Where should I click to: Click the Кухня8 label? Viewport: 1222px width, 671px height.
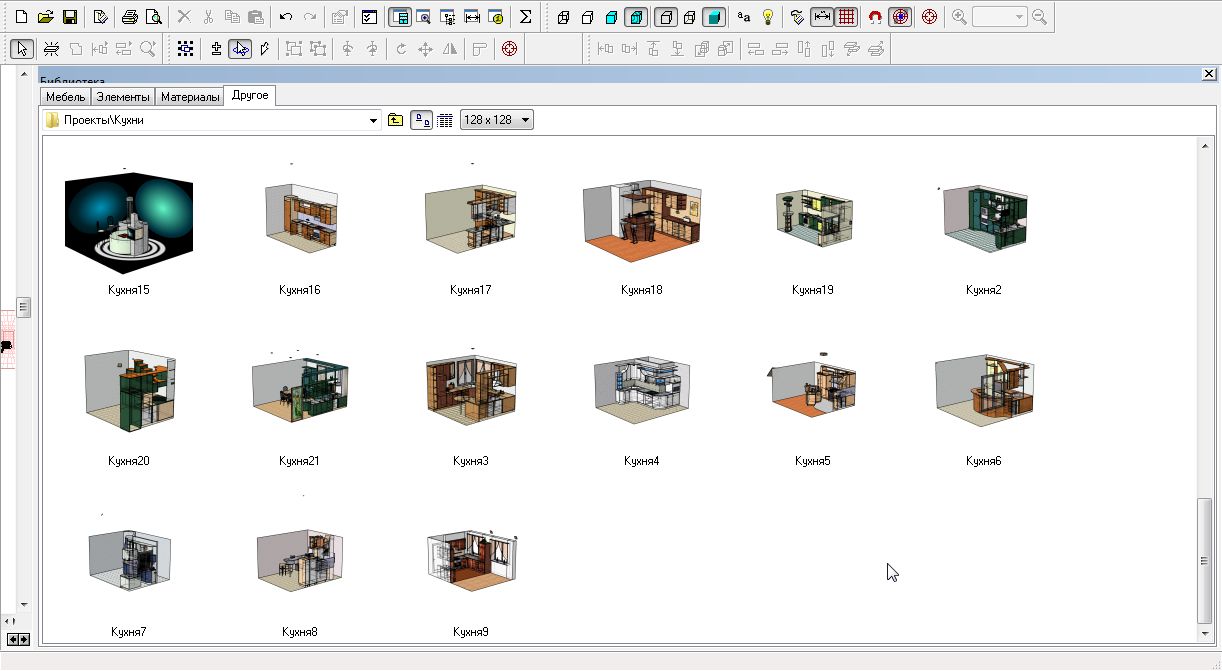(300, 632)
